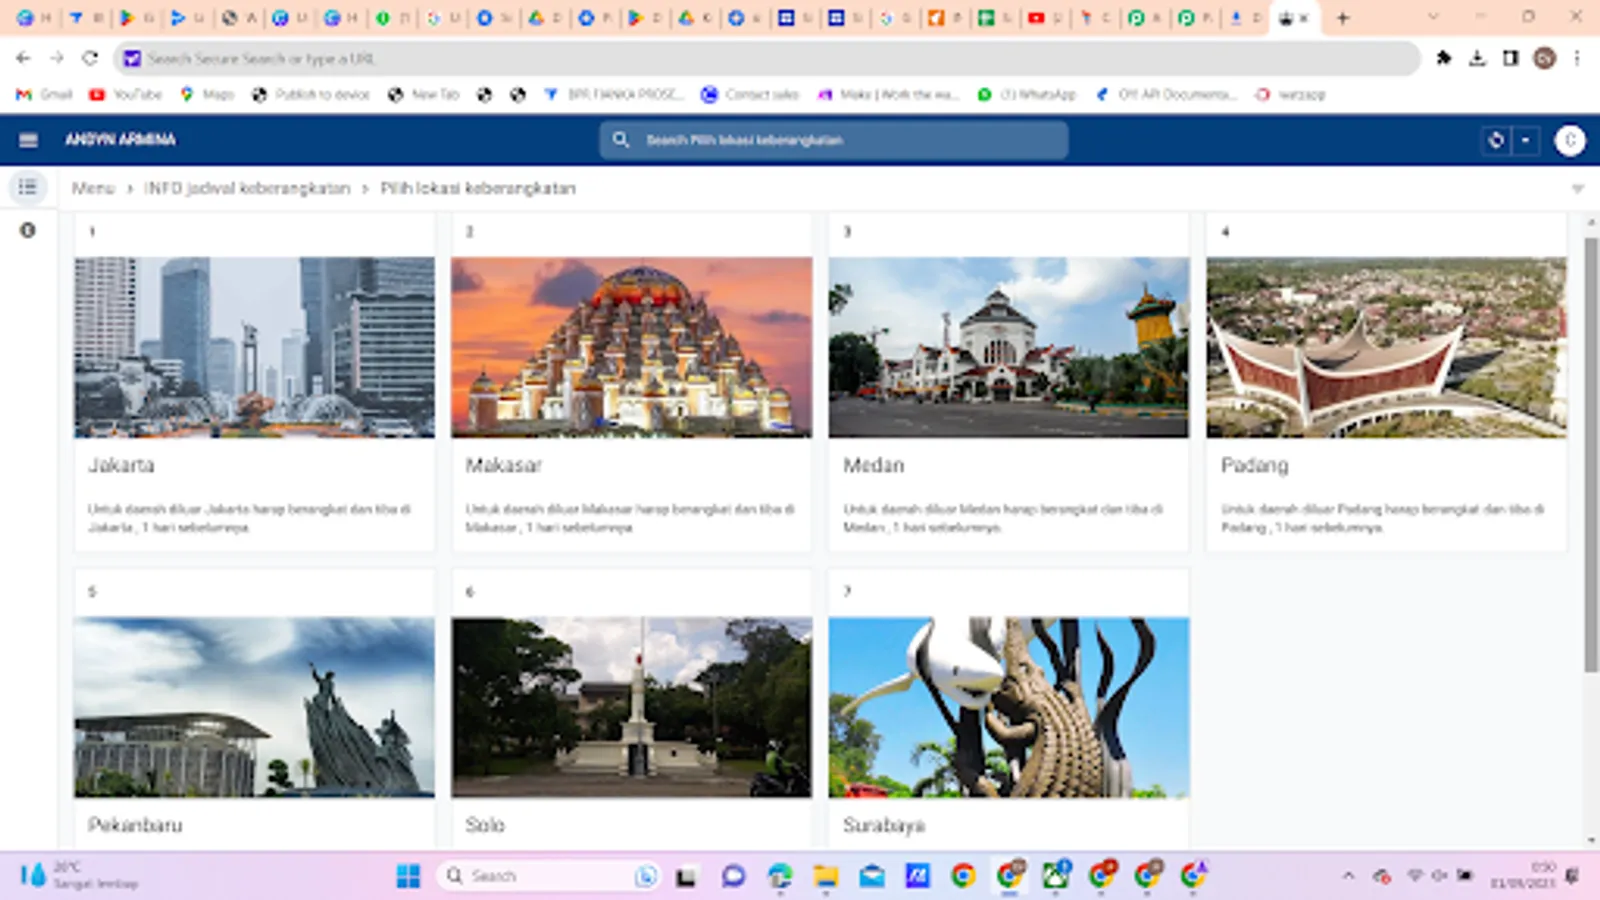
Task: Expand the filter chevron at breadcrumb right
Action: click(1577, 189)
